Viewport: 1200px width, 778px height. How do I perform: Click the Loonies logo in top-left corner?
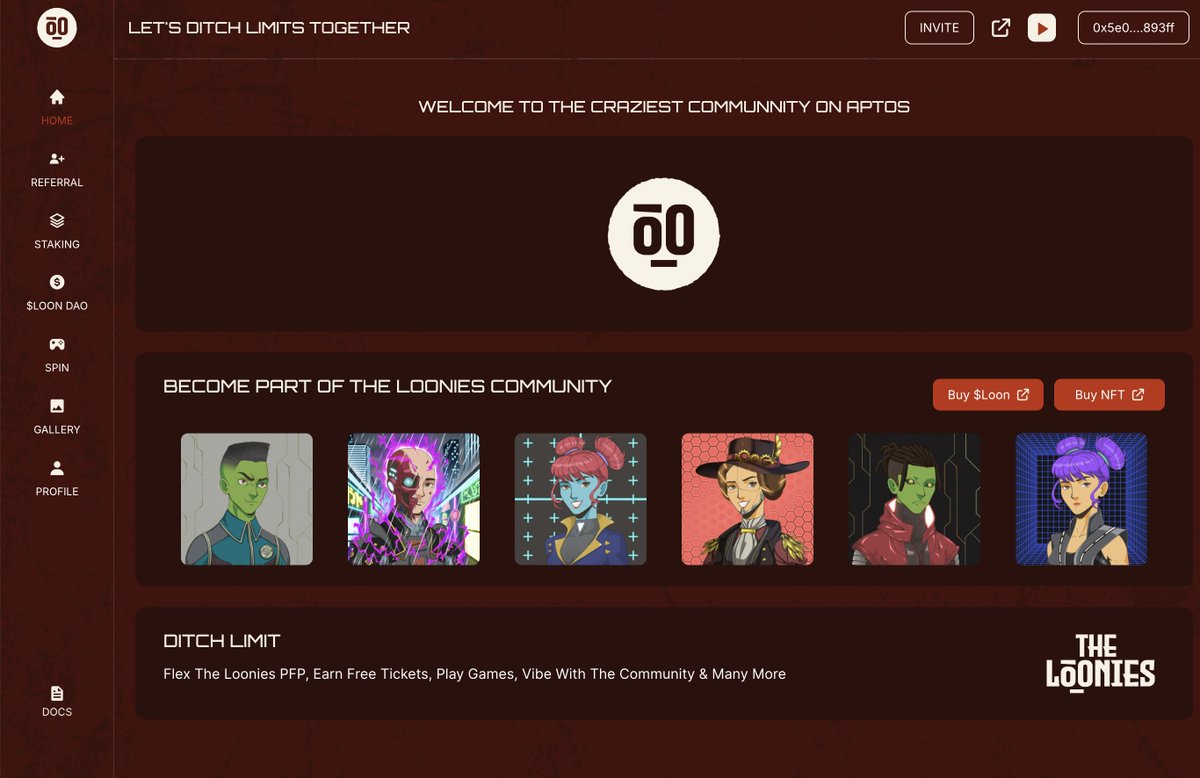[x=57, y=28]
